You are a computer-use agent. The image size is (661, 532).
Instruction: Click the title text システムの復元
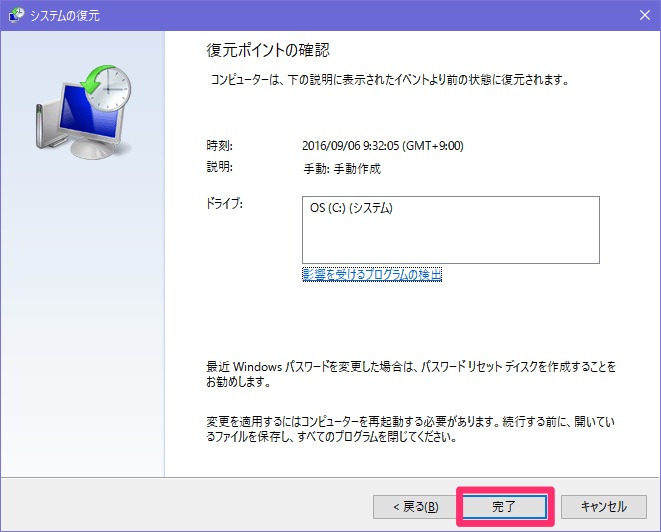[x=65, y=16]
